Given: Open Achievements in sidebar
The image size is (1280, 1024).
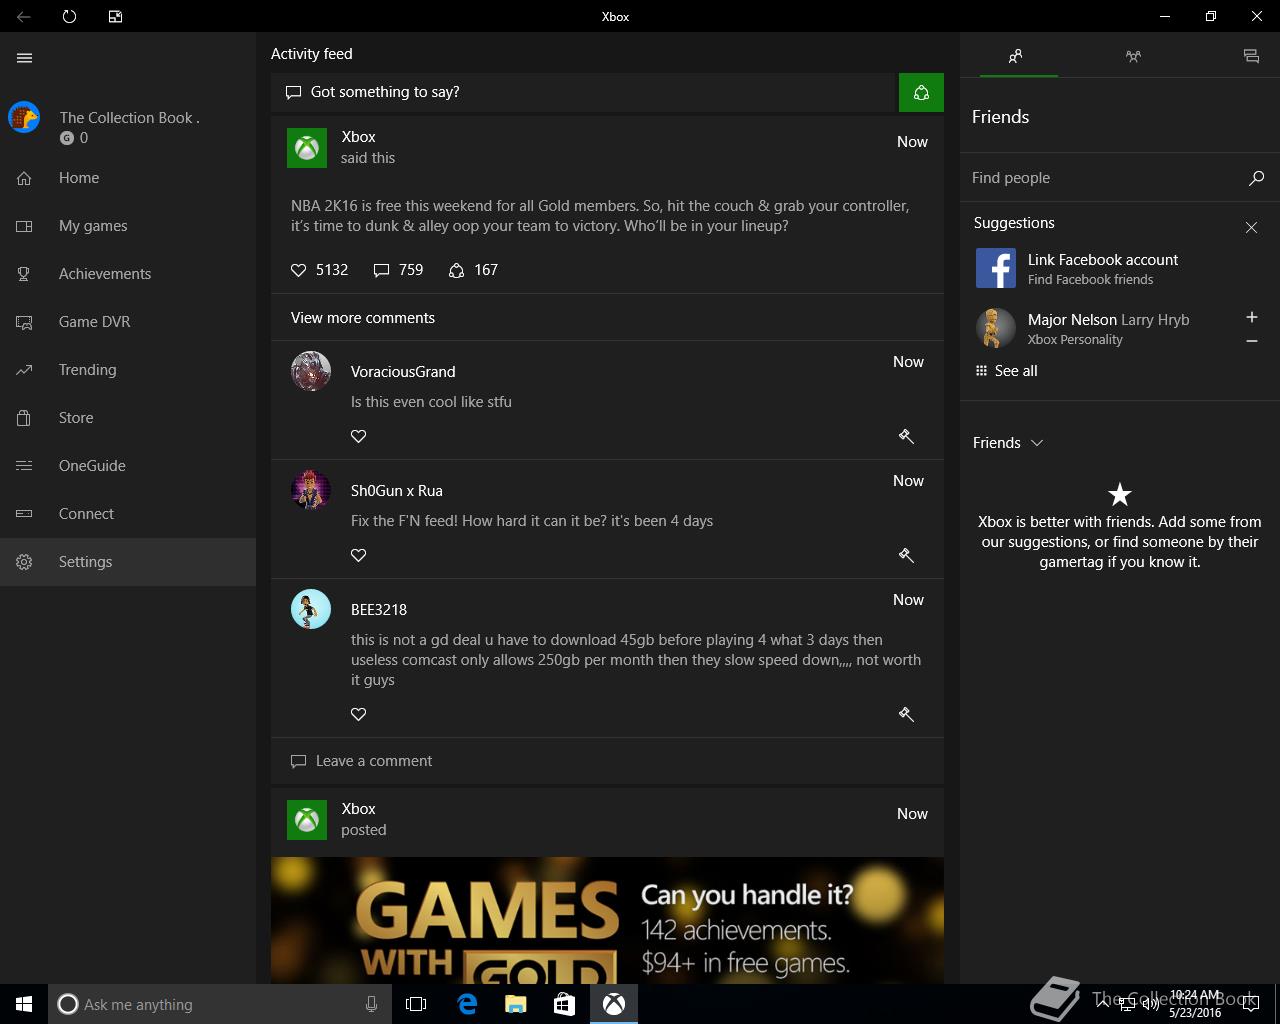Looking at the screenshot, I should click(128, 274).
